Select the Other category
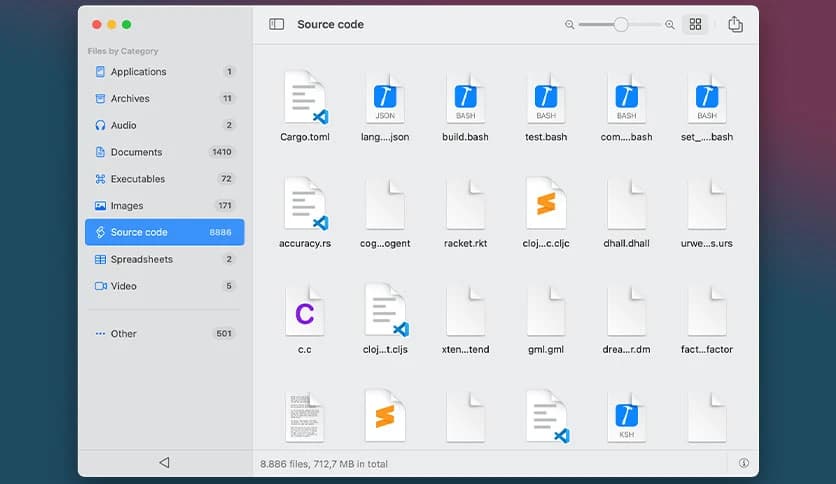 164,334
